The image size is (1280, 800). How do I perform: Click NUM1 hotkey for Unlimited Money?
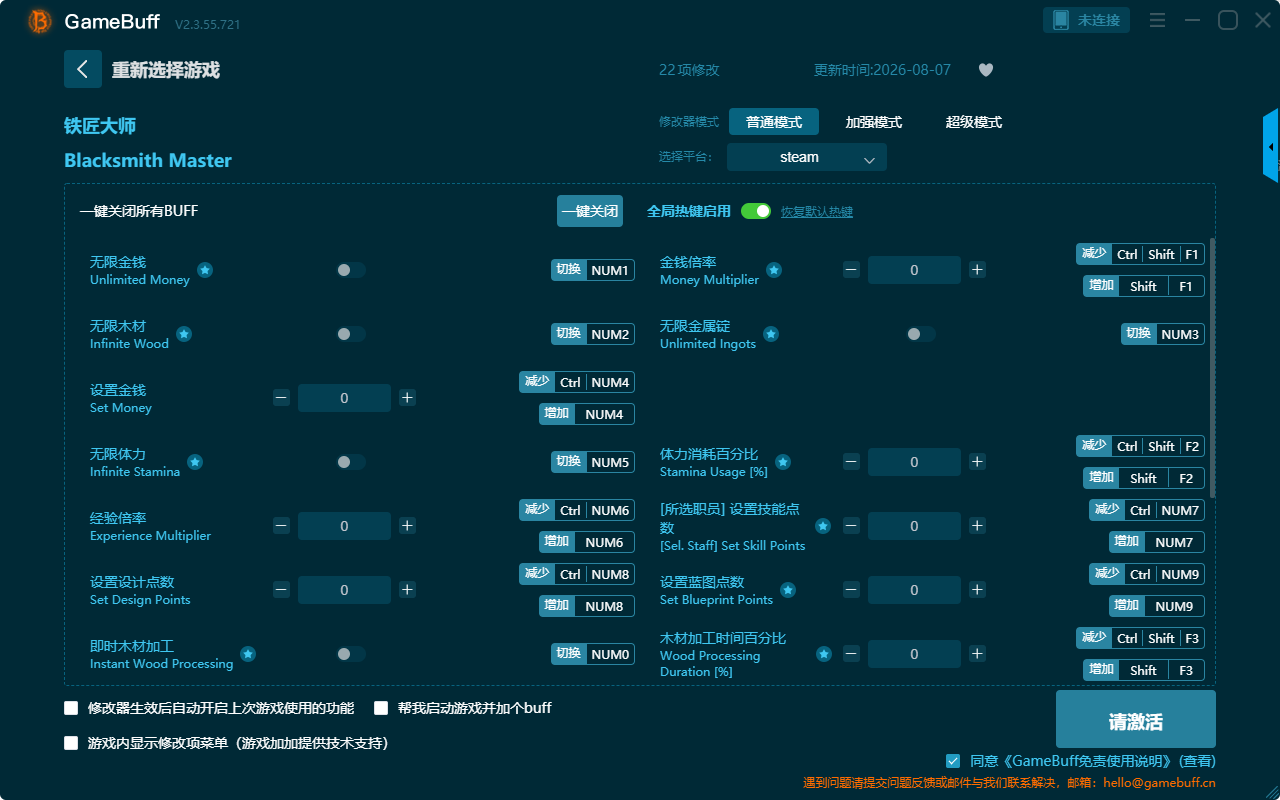[x=593, y=270]
